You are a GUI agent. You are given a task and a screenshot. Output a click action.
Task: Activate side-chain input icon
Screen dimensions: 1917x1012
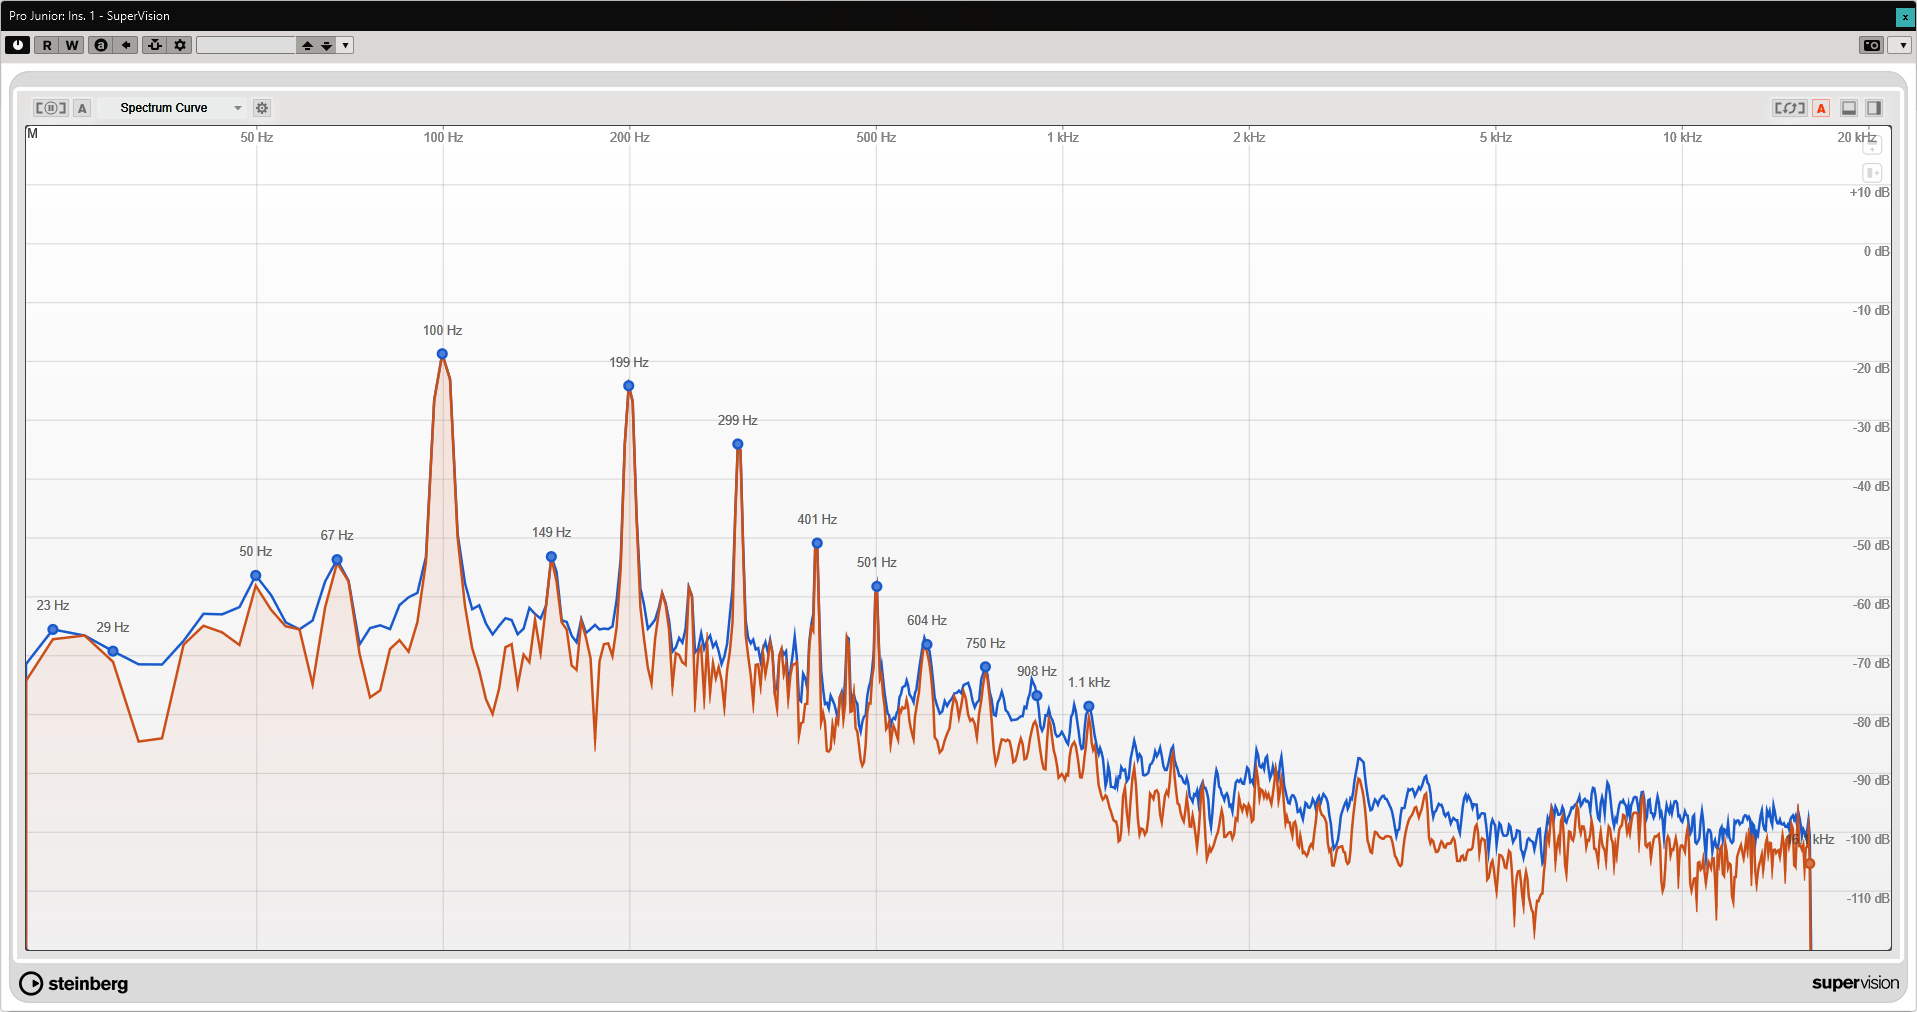click(x=155, y=45)
